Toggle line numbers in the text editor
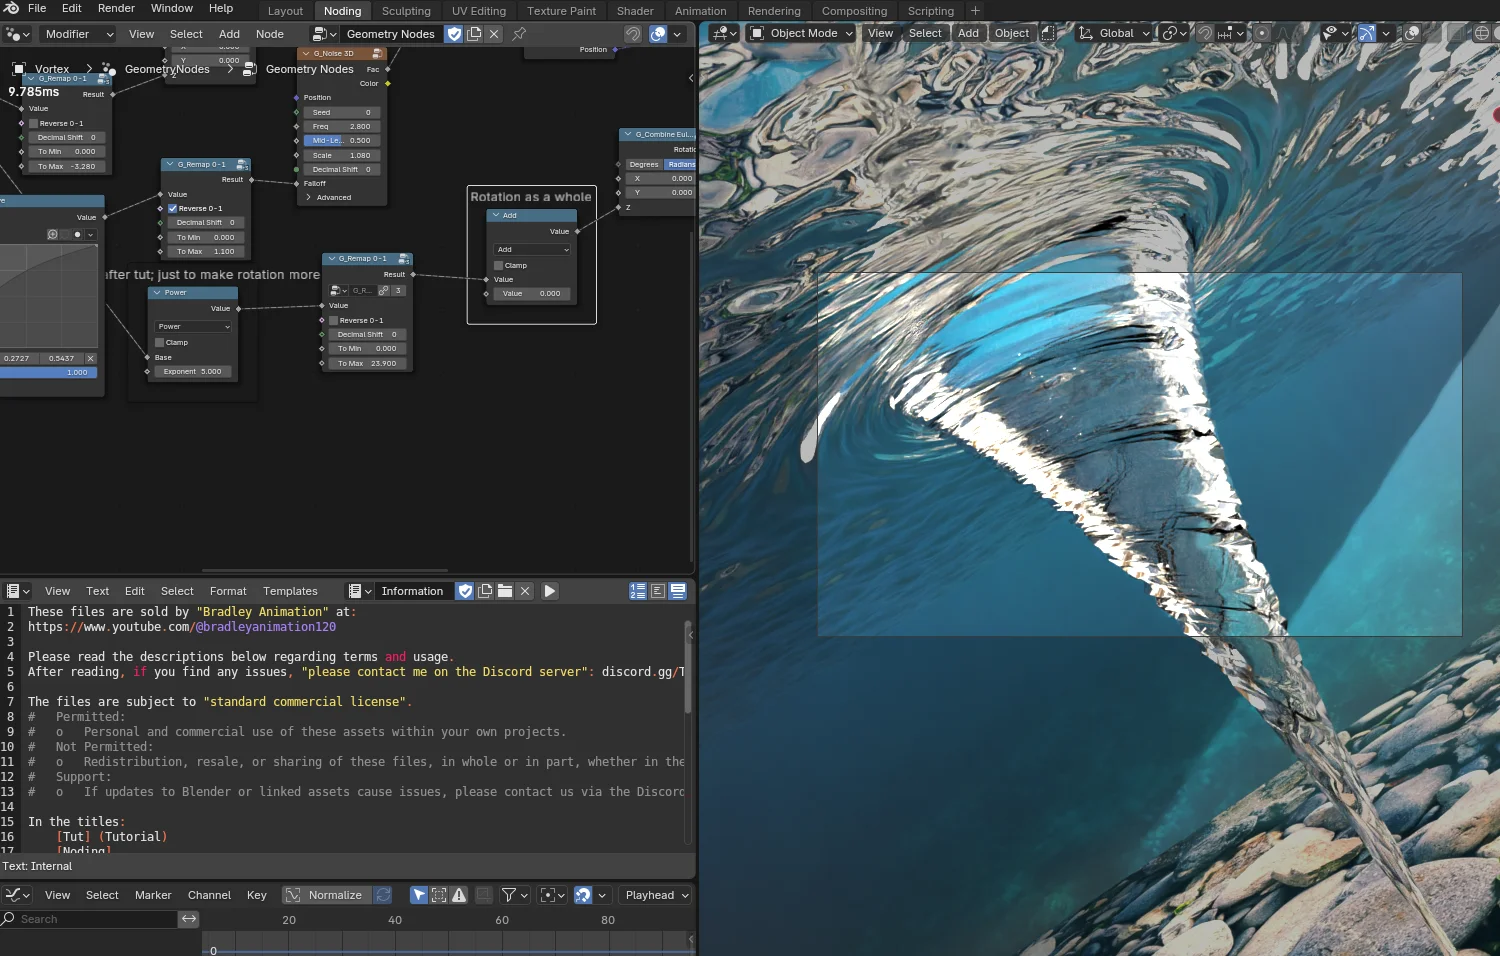1500x956 pixels. [x=638, y=591]
